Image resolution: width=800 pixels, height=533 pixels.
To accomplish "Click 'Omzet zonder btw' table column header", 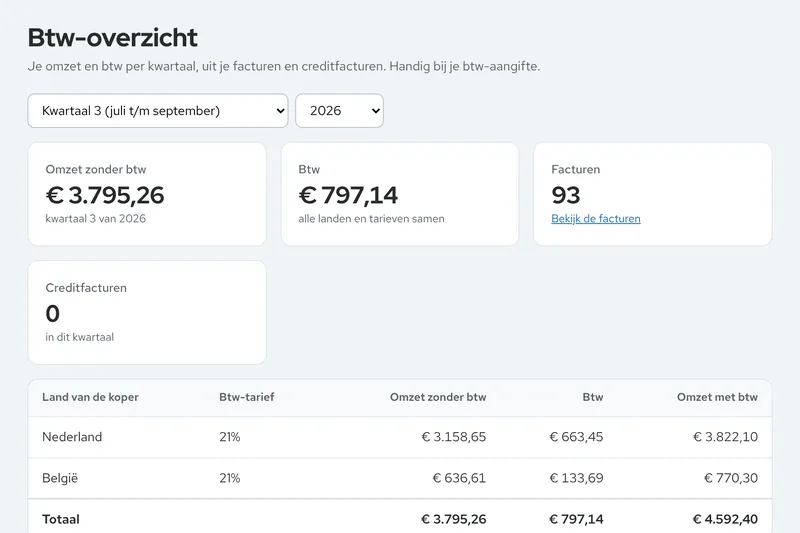I will [x=438, y=397].
